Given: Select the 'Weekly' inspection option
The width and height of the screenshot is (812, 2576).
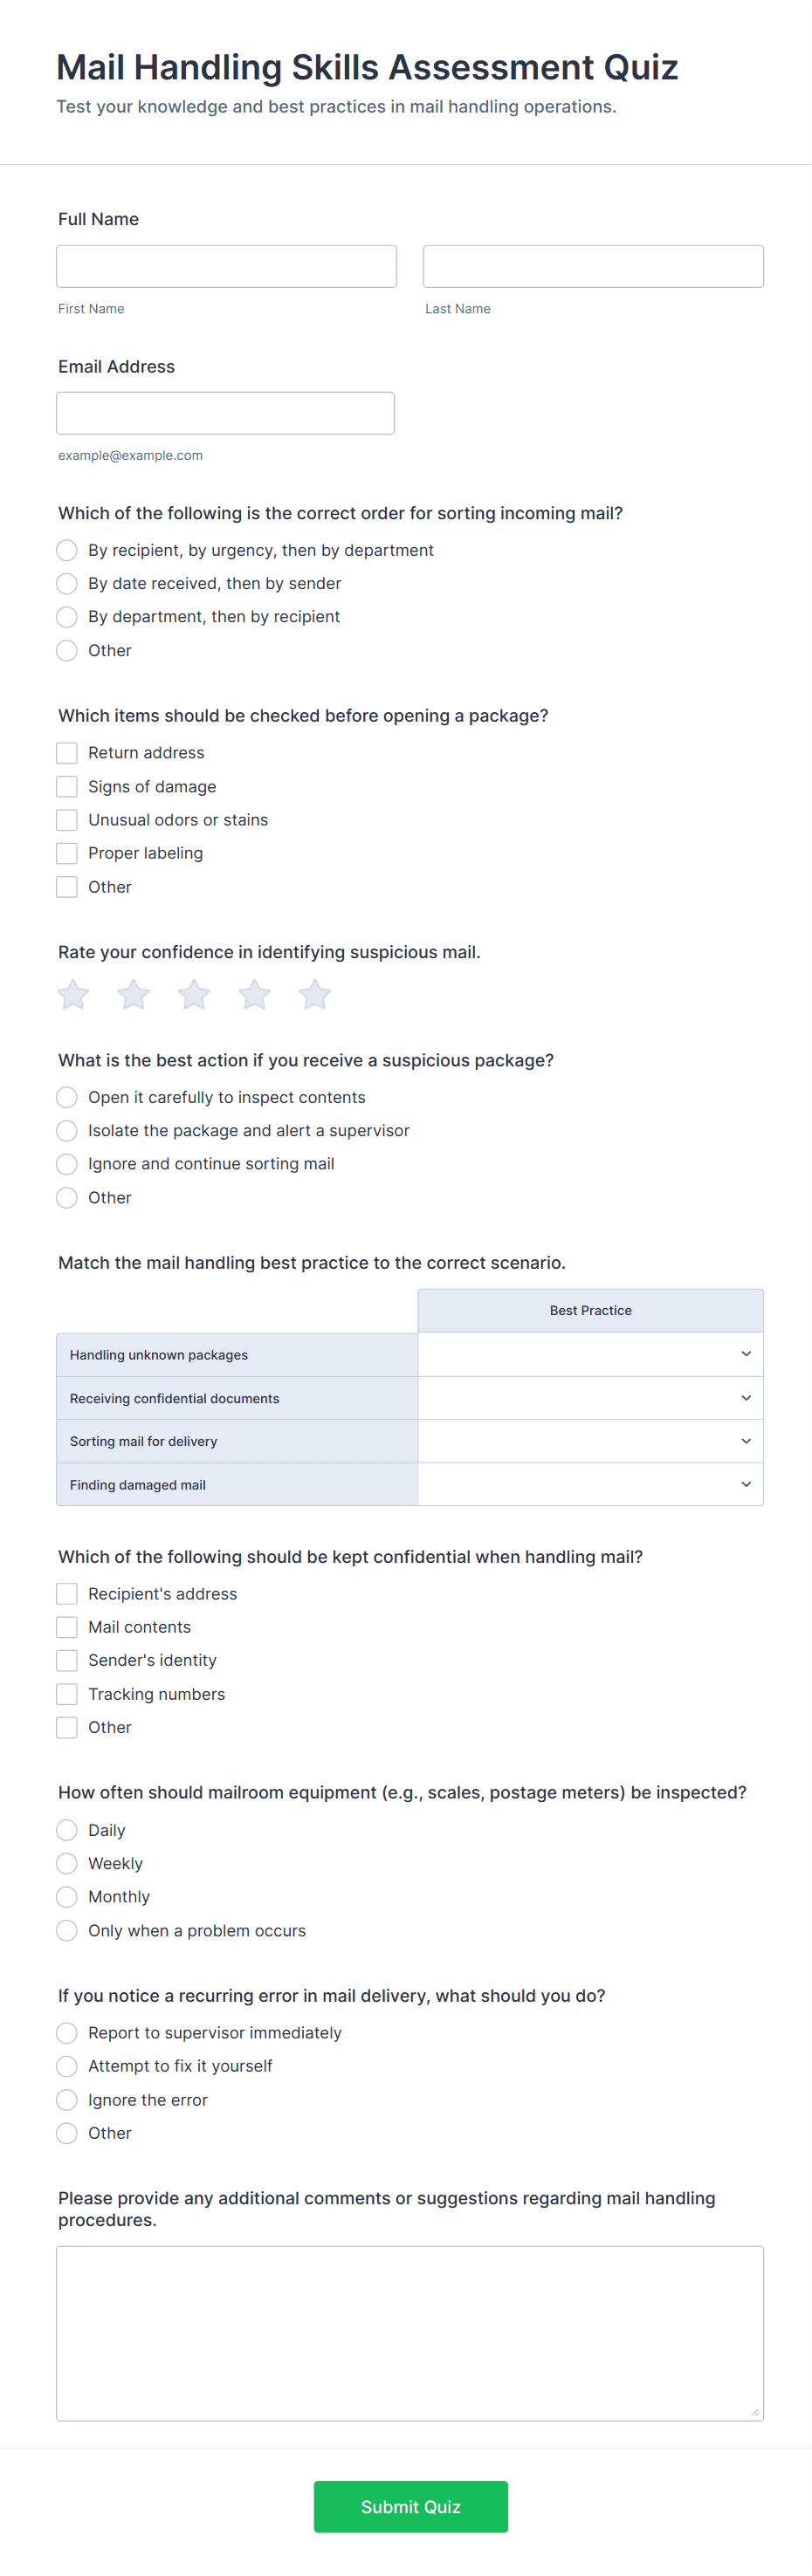Looking at the screenshot, I should (x=67, y=1864).
